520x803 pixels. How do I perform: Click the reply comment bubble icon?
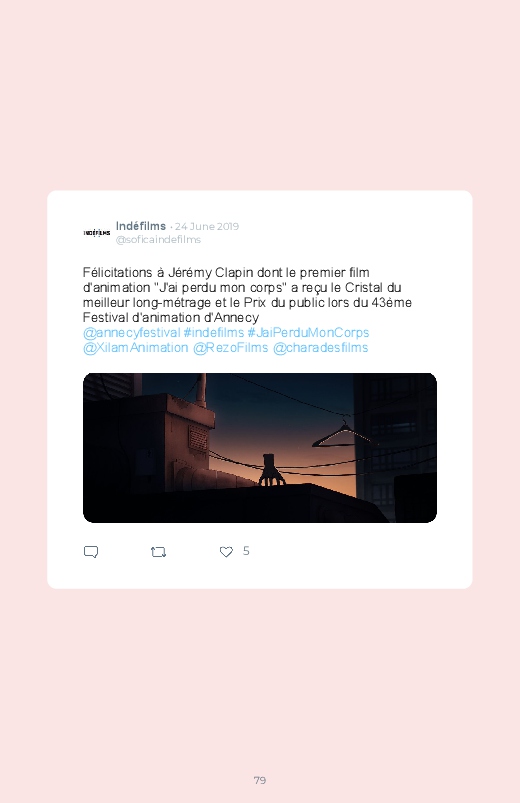coord(91,552)
